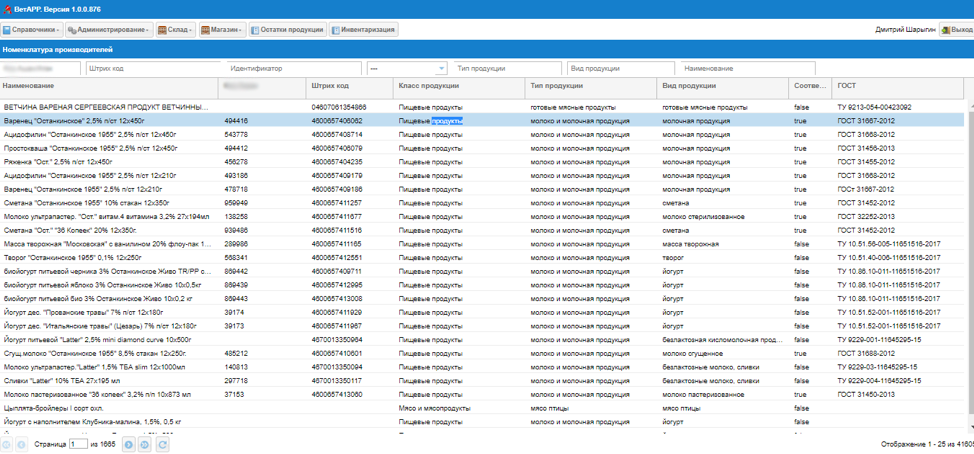This screenshot has height=454, width=974.
Task: Open Остатки продукции from the toolbar
Action: [286, 30]
